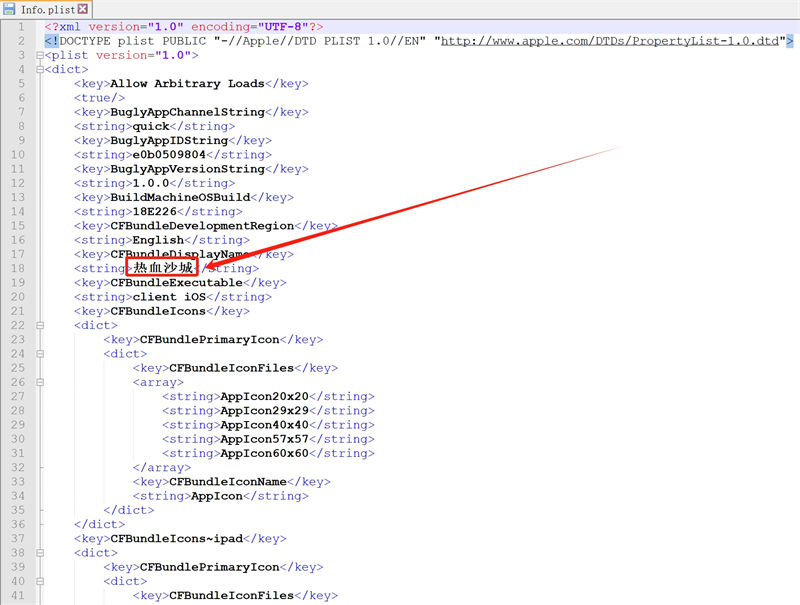
Task: Collapse the dict fold marker on line 24
Action: coord(40,354)
